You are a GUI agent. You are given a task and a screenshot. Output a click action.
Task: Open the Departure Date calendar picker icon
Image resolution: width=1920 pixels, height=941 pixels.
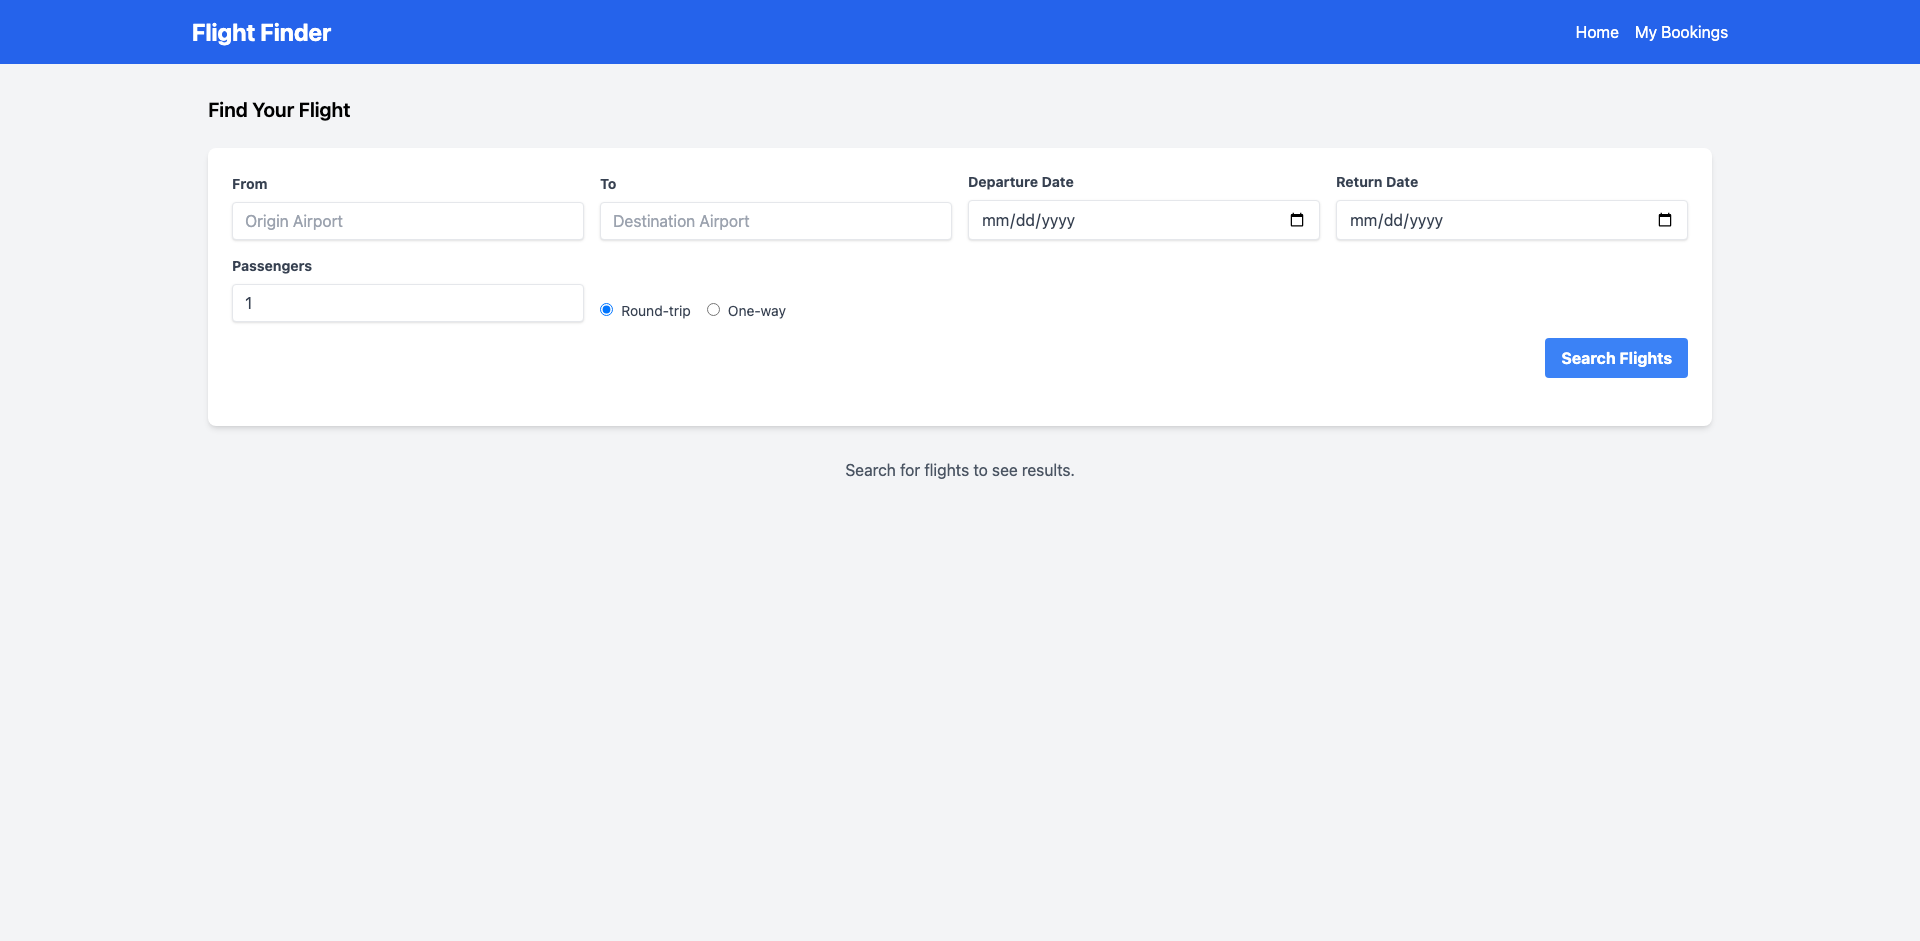(1296, 220)
